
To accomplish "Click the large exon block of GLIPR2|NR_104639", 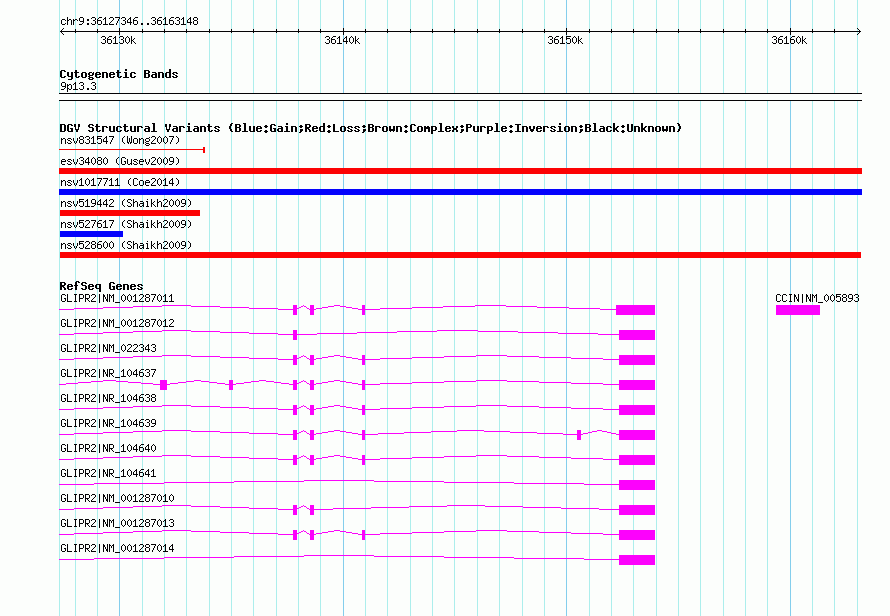I will (637, 435).
